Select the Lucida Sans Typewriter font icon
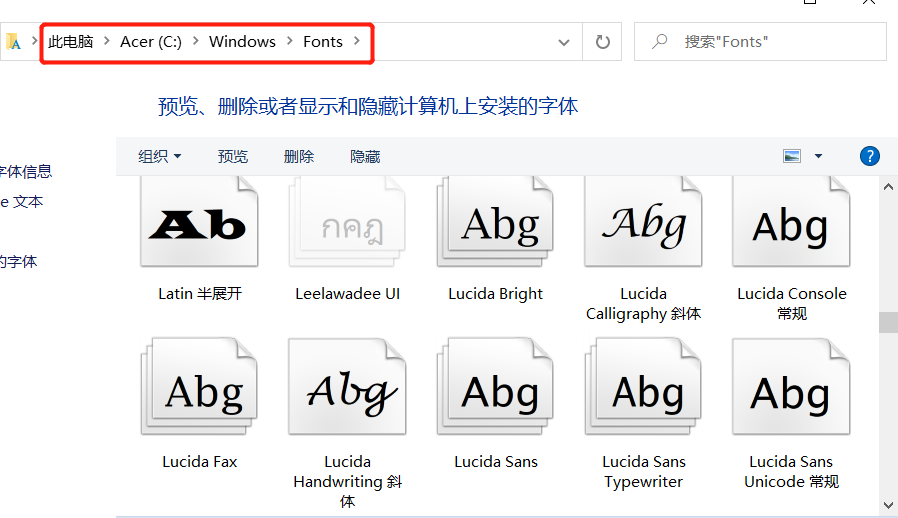Image resolution: width=898 pixels, height=518 pixels. [643, 386]
